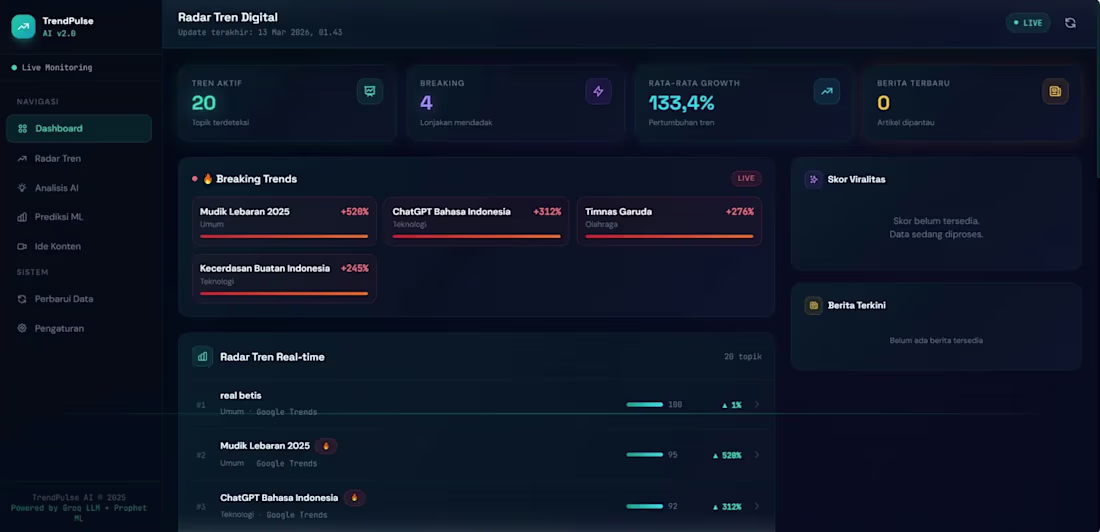Click the fire badge beside Mudik Lebaran 2025 row
The width and height of the screenshot is (1100, 532).
(326, 446)
